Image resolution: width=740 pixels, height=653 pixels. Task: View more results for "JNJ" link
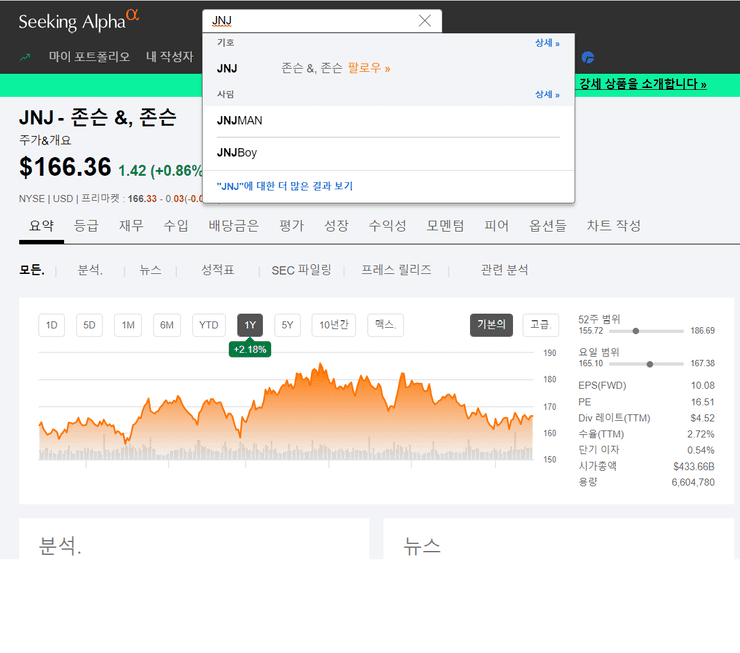click(x=285, y=186)
